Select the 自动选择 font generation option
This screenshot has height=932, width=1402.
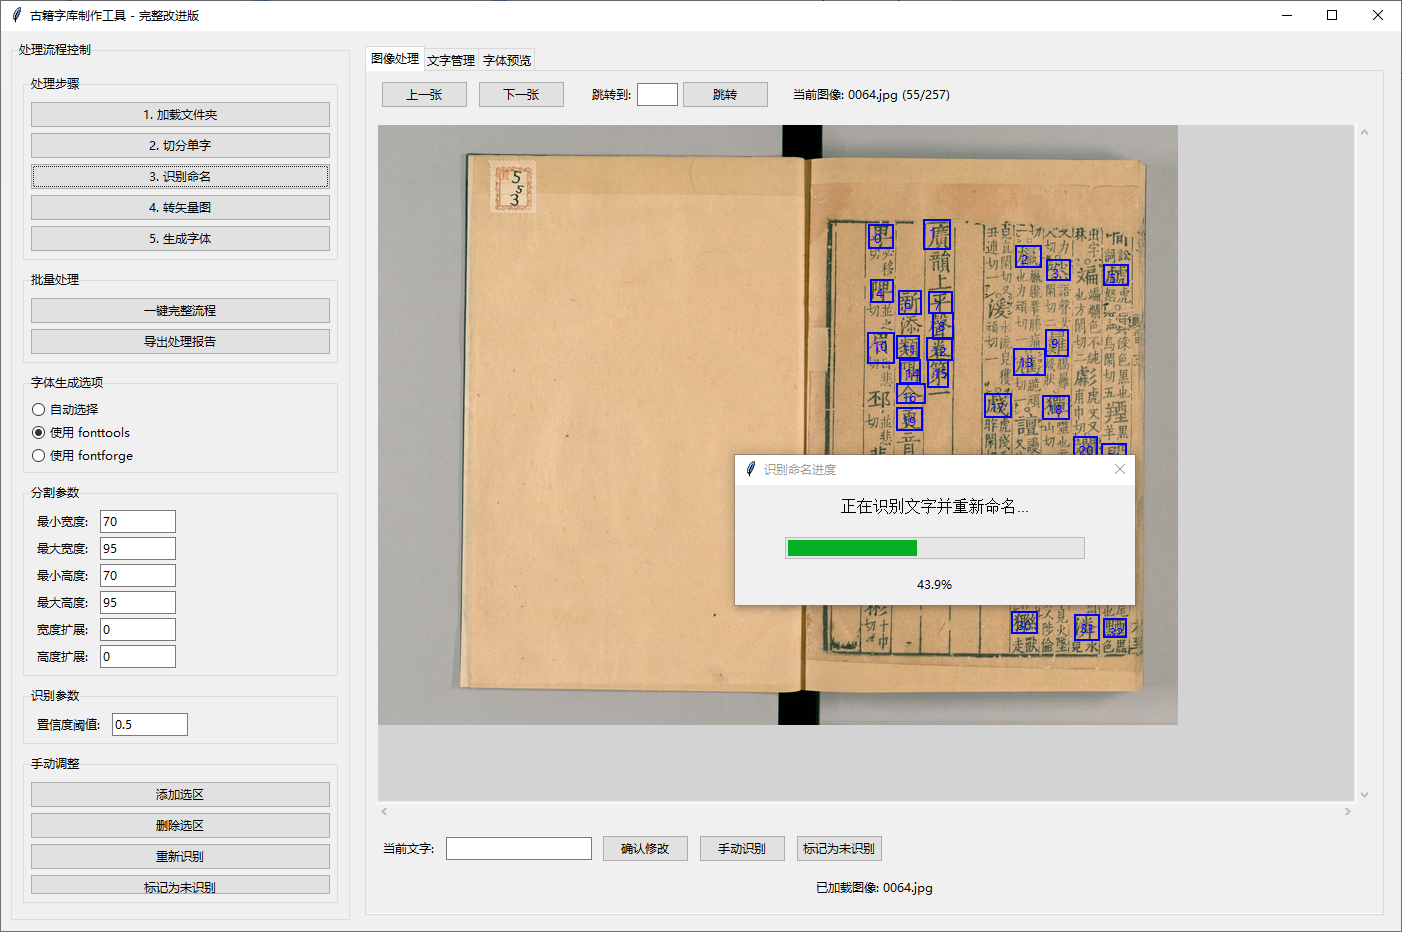click(x=36, y=409)
